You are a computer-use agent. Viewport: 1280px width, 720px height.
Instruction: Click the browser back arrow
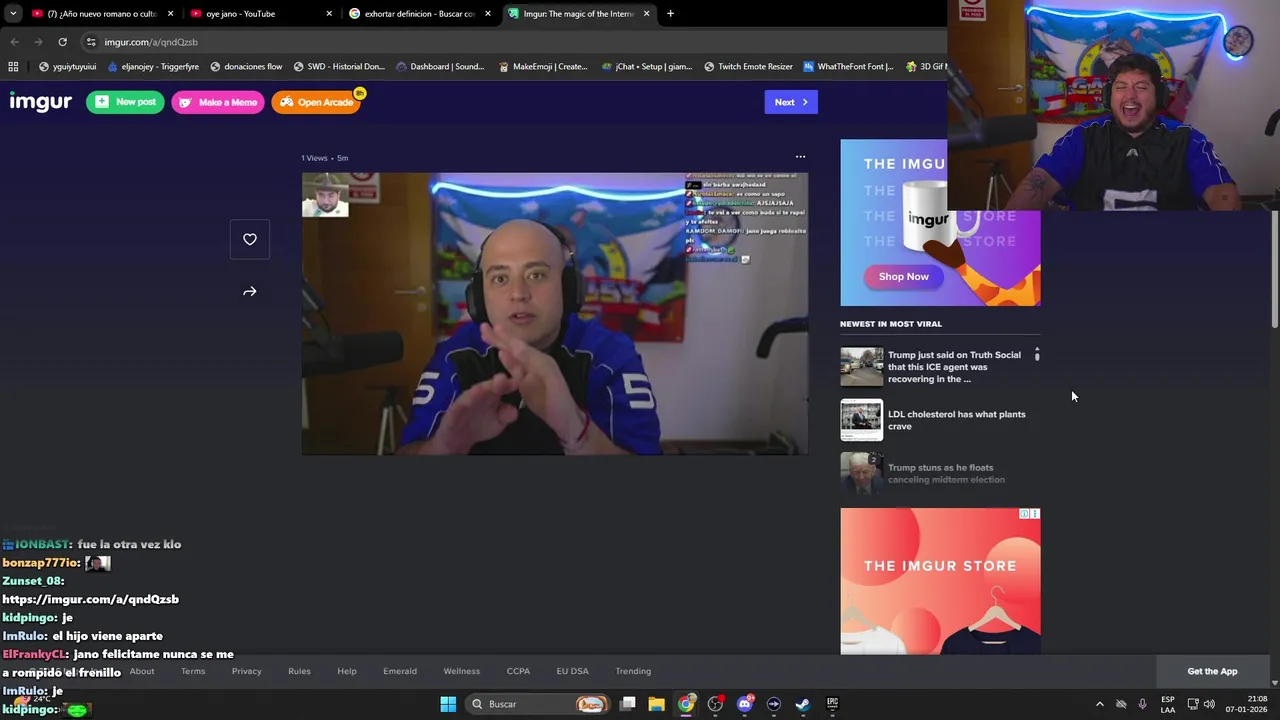[x=14, y=42]
